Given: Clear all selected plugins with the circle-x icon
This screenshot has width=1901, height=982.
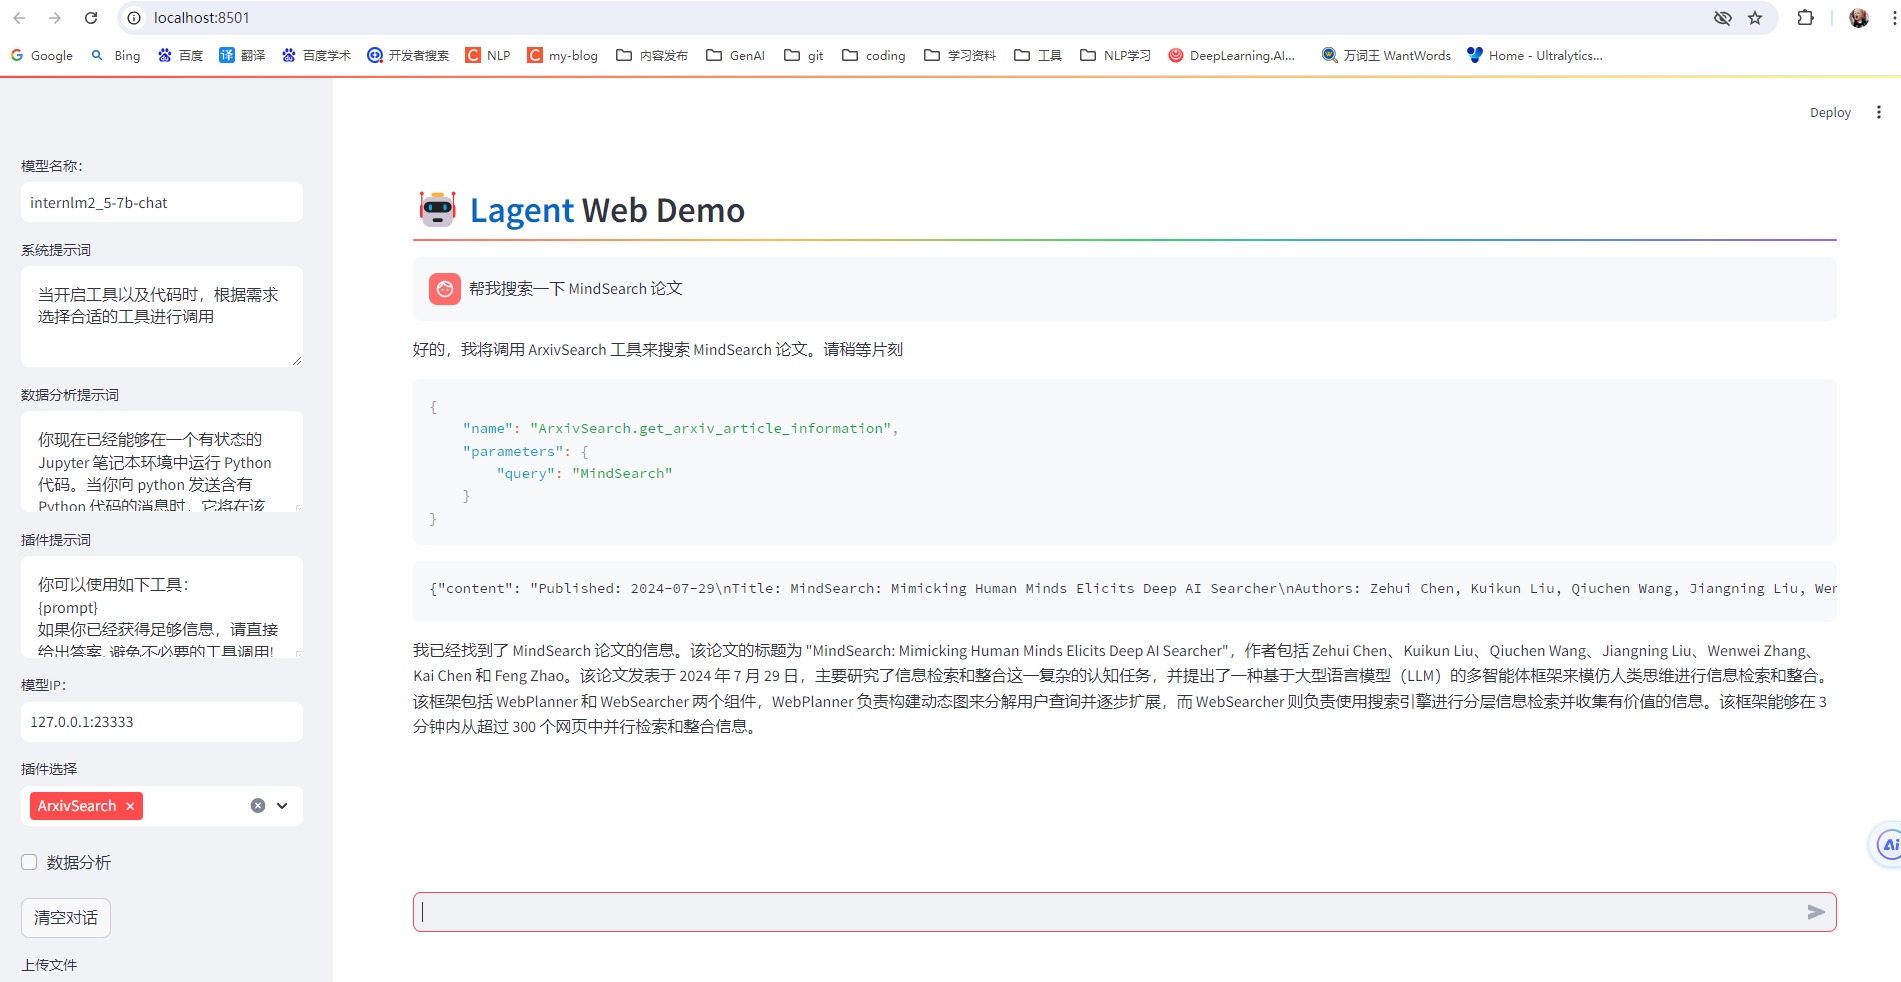Looking at the screenshot, I should pyautogui.click(x=258, y=806).
